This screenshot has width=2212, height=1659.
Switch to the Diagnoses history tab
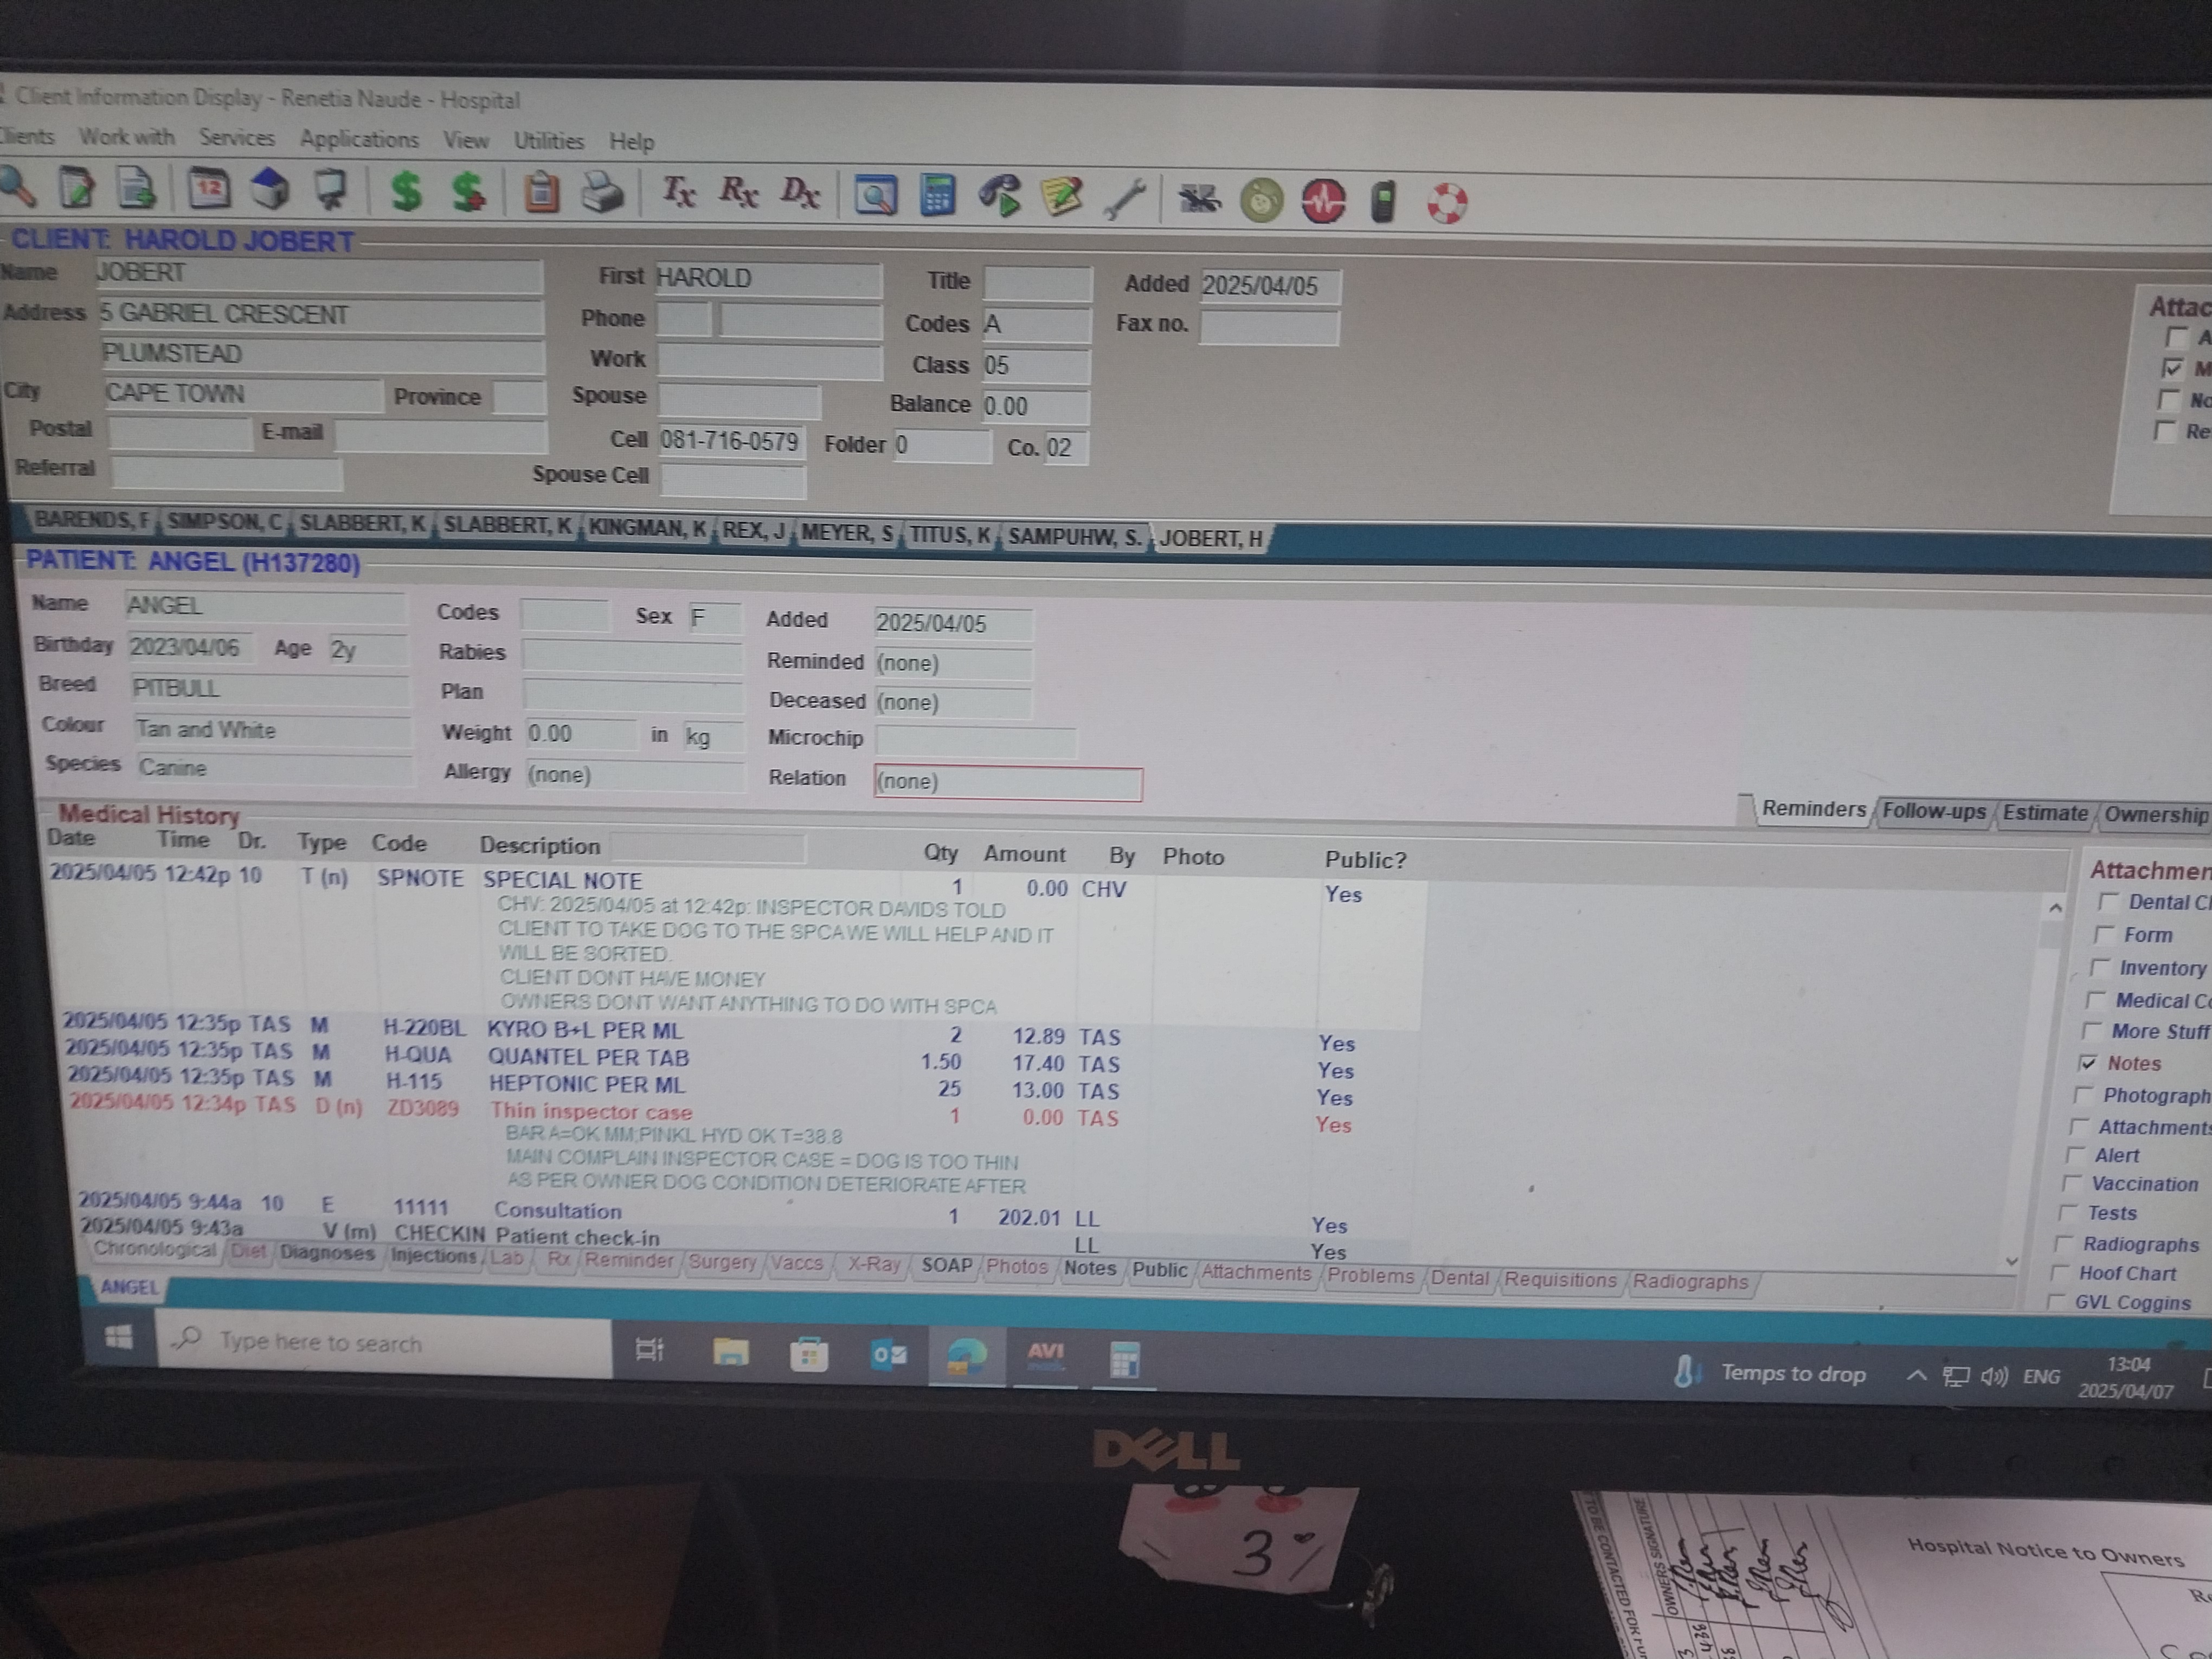(x=327, y=1253)
